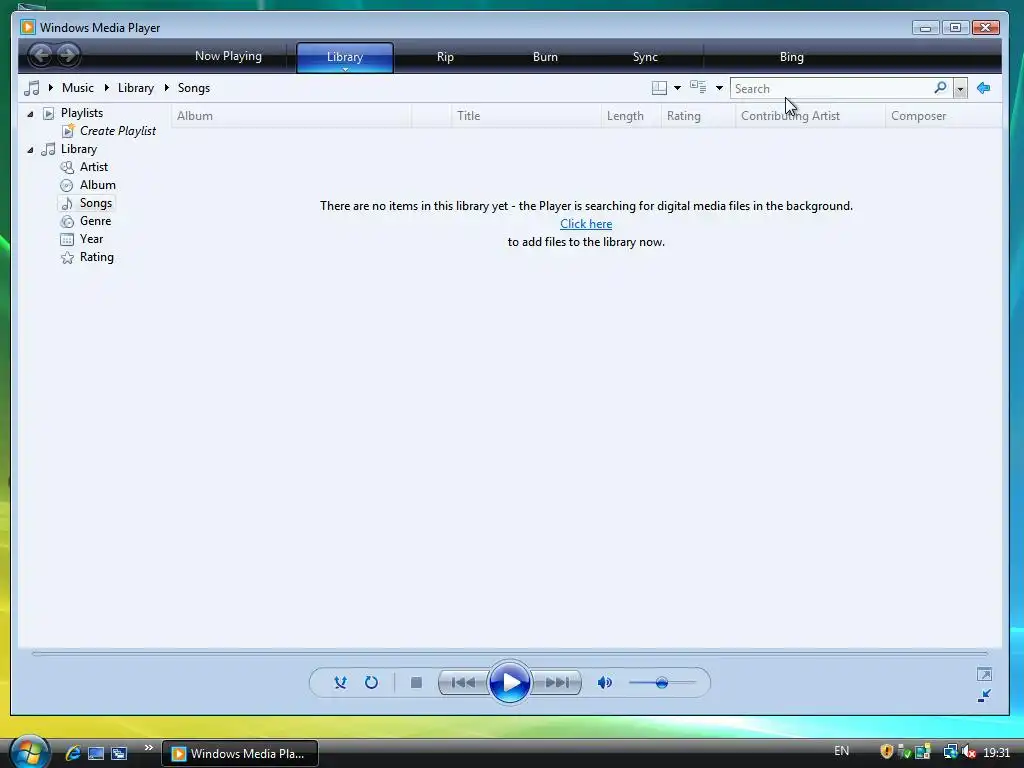Skip to next track

click(556, 682)
